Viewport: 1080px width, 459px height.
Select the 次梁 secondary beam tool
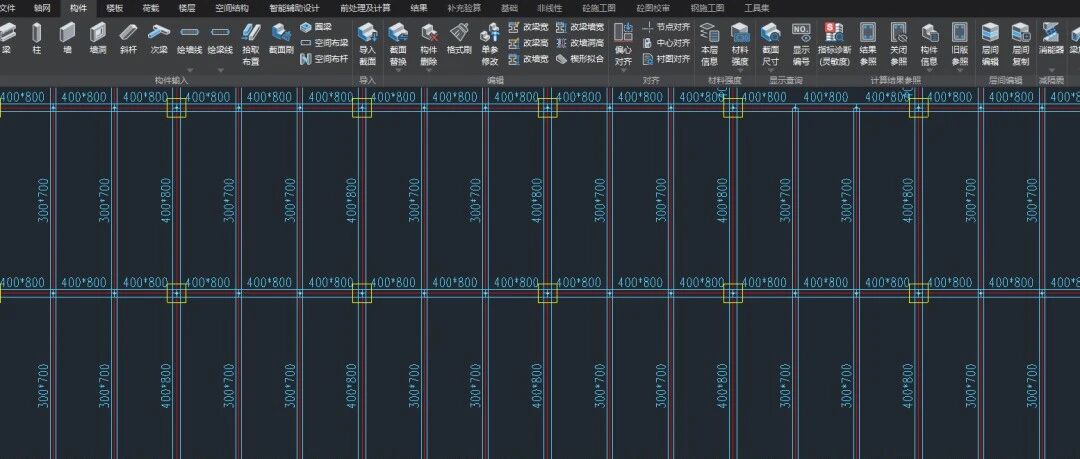159,39
